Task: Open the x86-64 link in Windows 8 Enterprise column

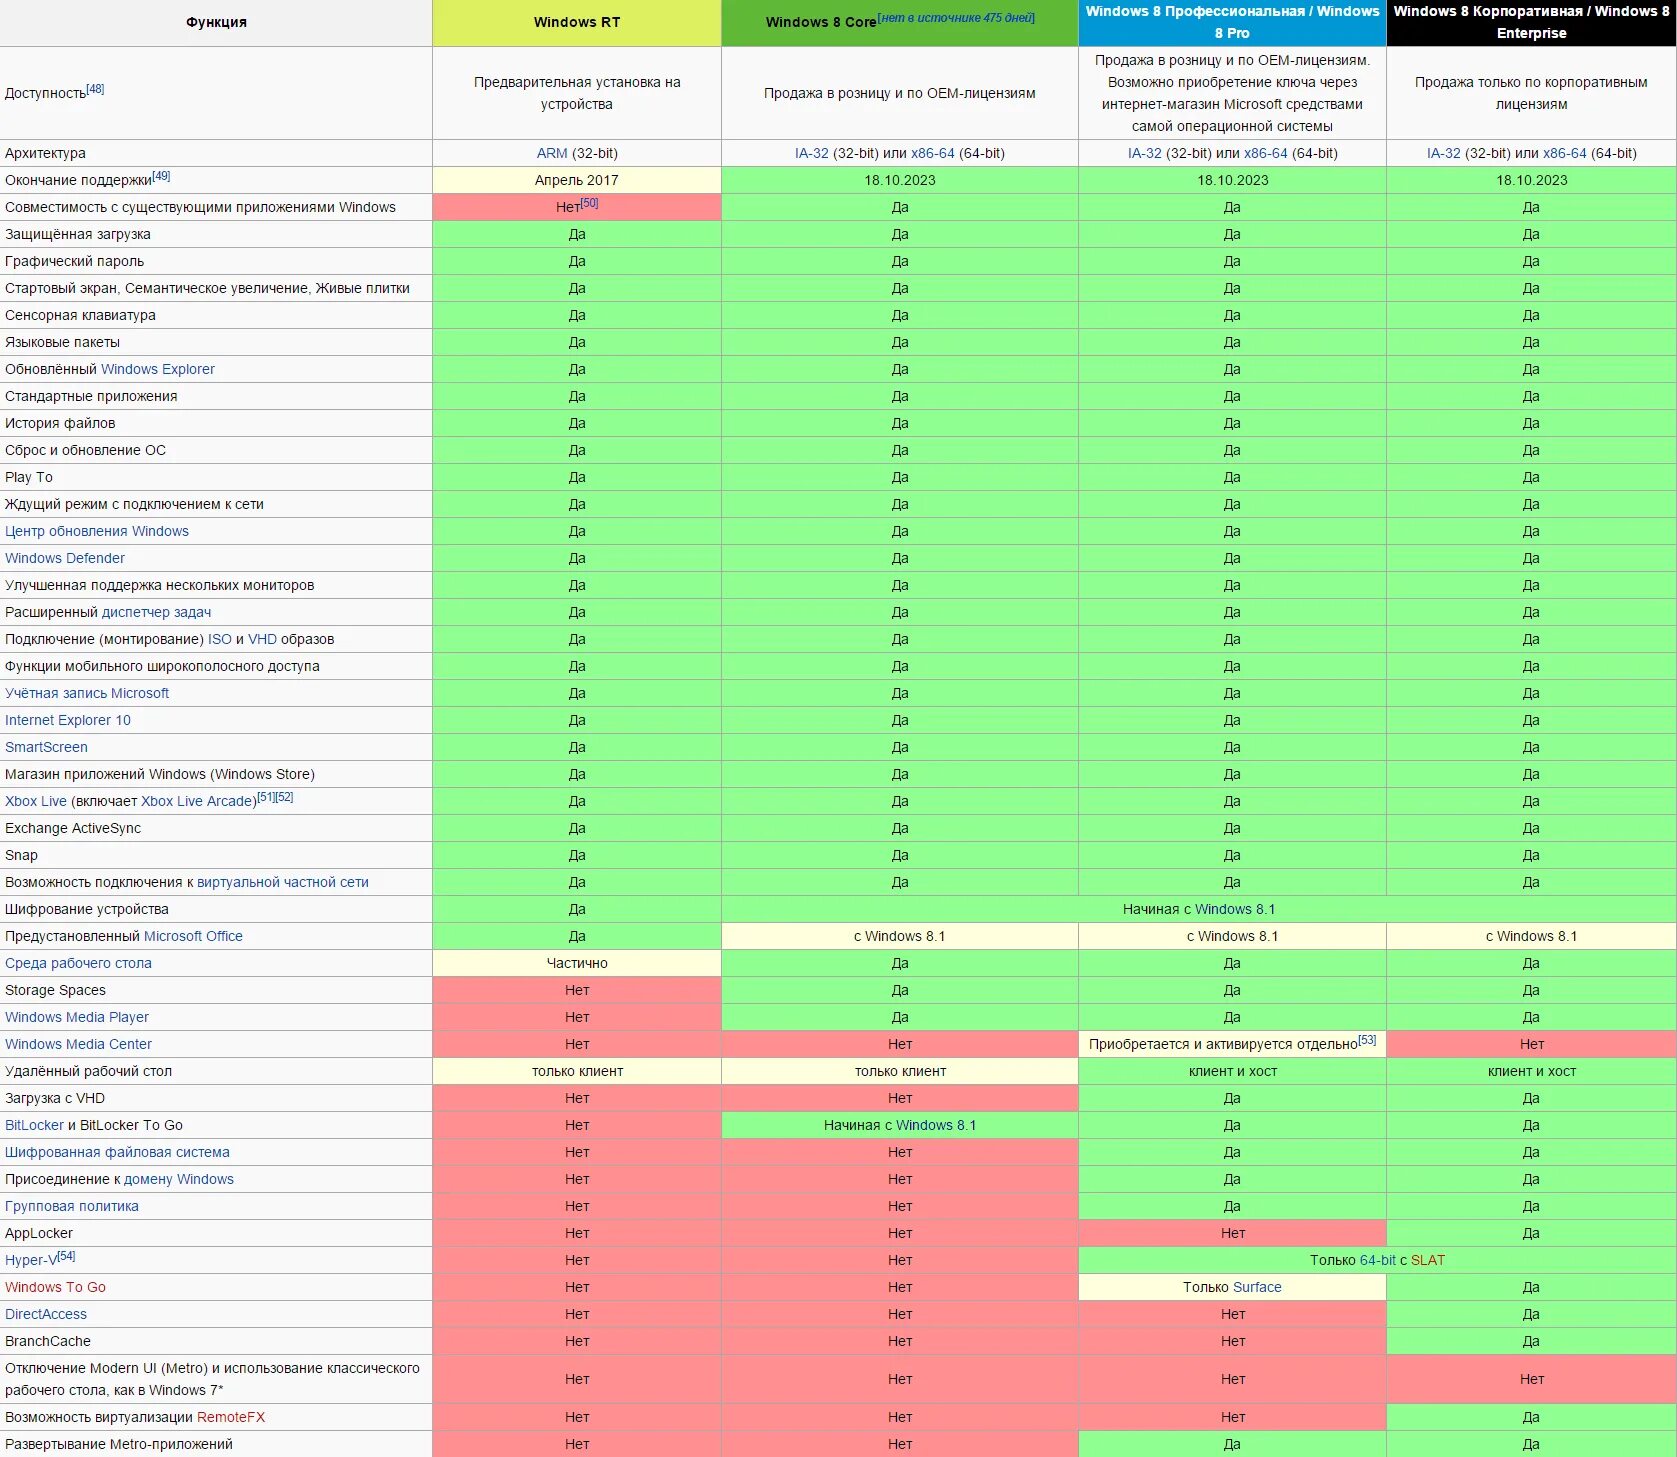Action: 1565,153
